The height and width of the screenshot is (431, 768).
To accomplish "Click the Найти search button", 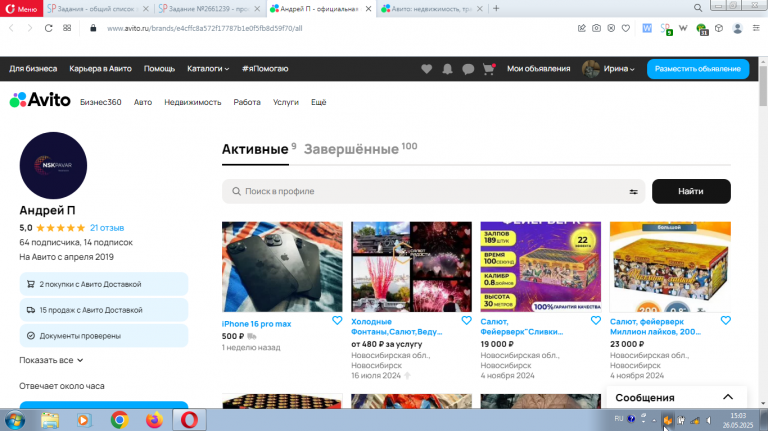I will point(691,192).
